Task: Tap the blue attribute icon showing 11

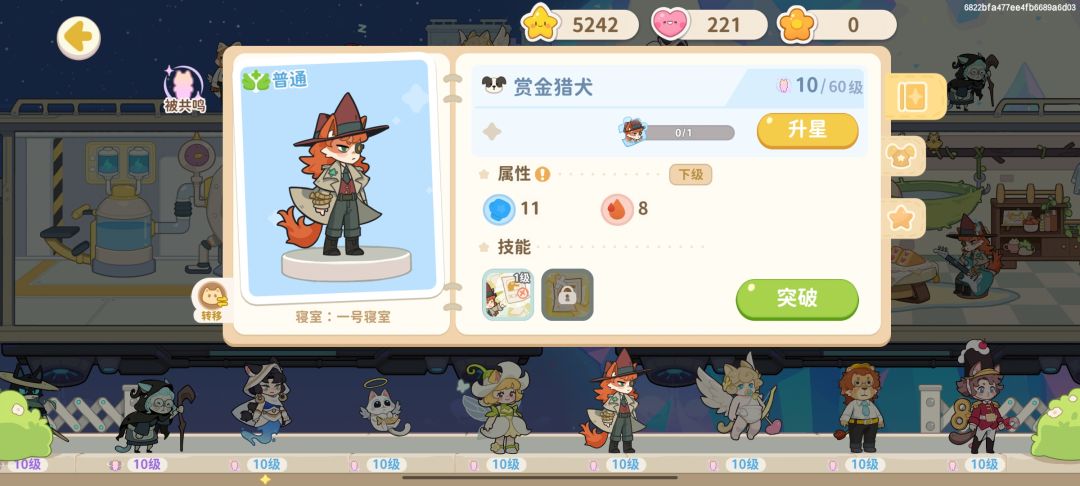Action: [499, 209]
